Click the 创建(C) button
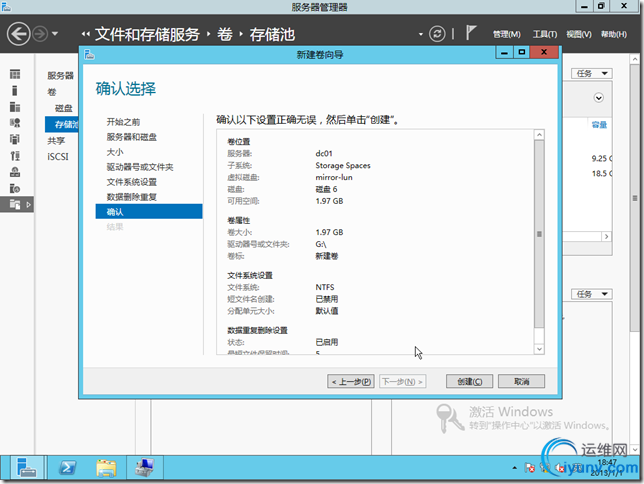Viewport: 644px width, 484px height. [469, 382]
